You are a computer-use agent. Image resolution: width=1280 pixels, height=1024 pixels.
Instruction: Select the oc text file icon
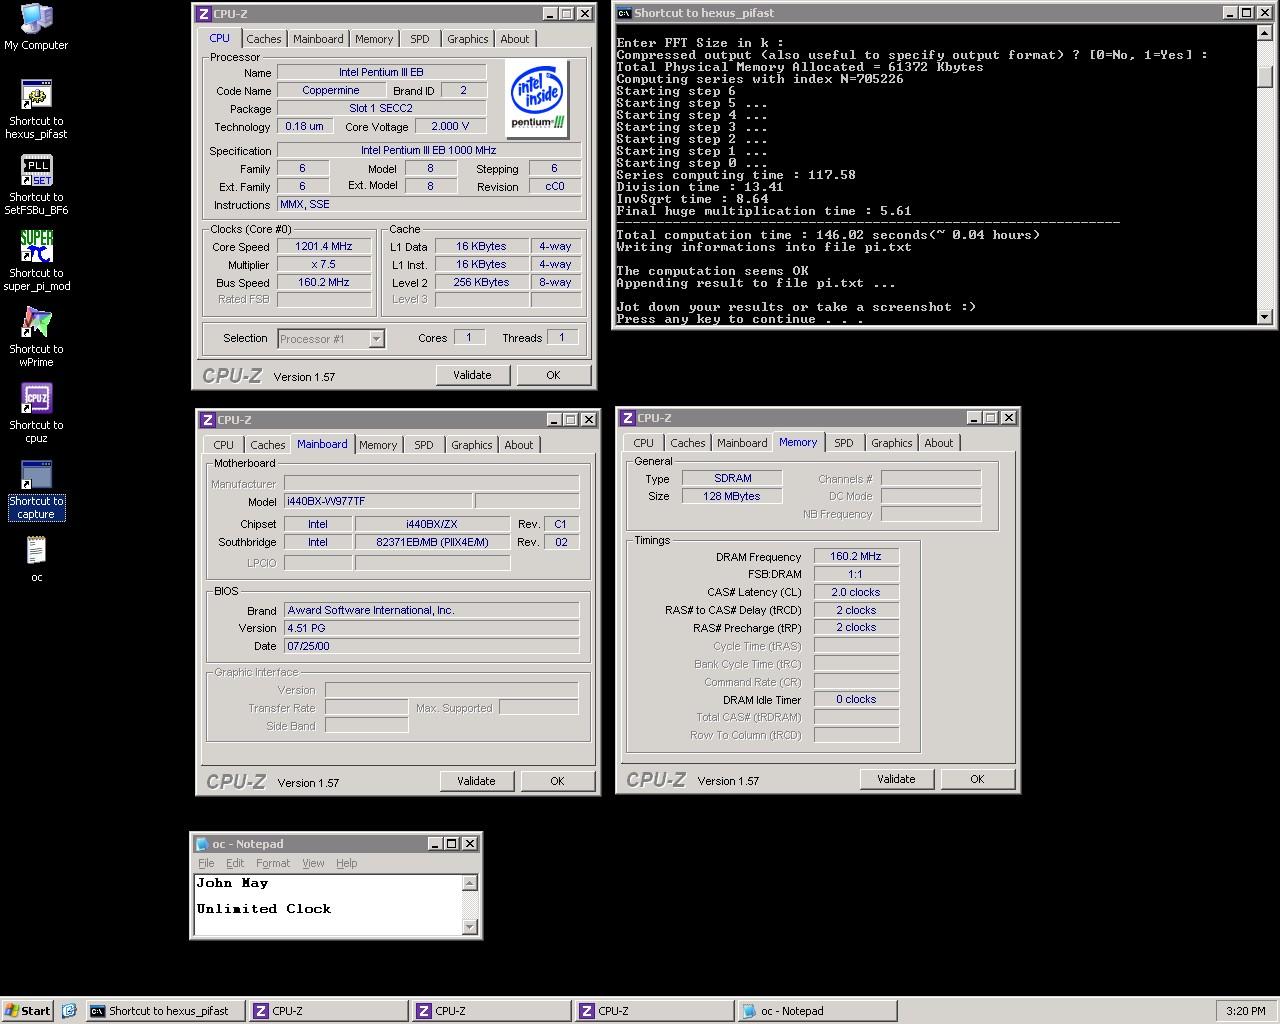pyautogui.click(x=36, y=559)
